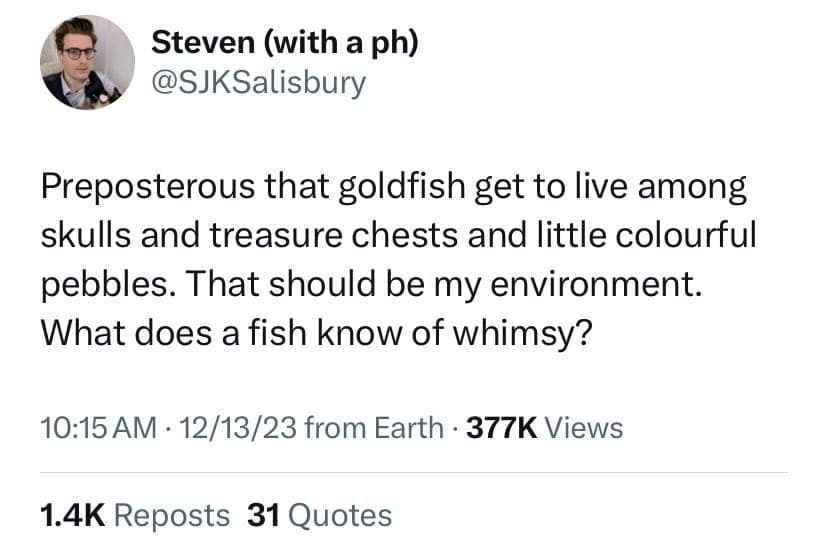
Task: Open the 1.4K Reposts list
Action: (x=134, y=515)
